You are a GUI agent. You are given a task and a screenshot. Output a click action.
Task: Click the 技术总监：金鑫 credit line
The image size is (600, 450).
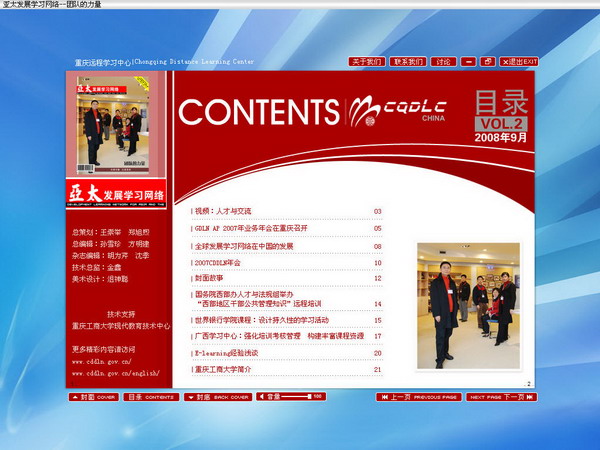pyautogui.click(x=96, y=267)
